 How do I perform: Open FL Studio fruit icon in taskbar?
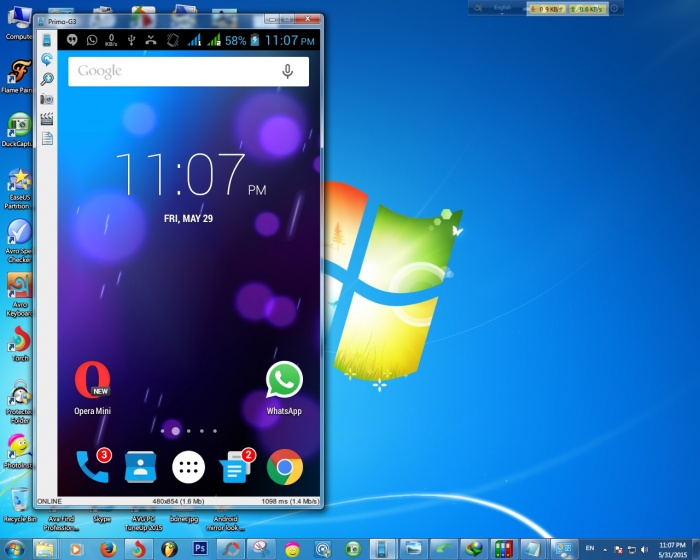click(x=169, y=549)
